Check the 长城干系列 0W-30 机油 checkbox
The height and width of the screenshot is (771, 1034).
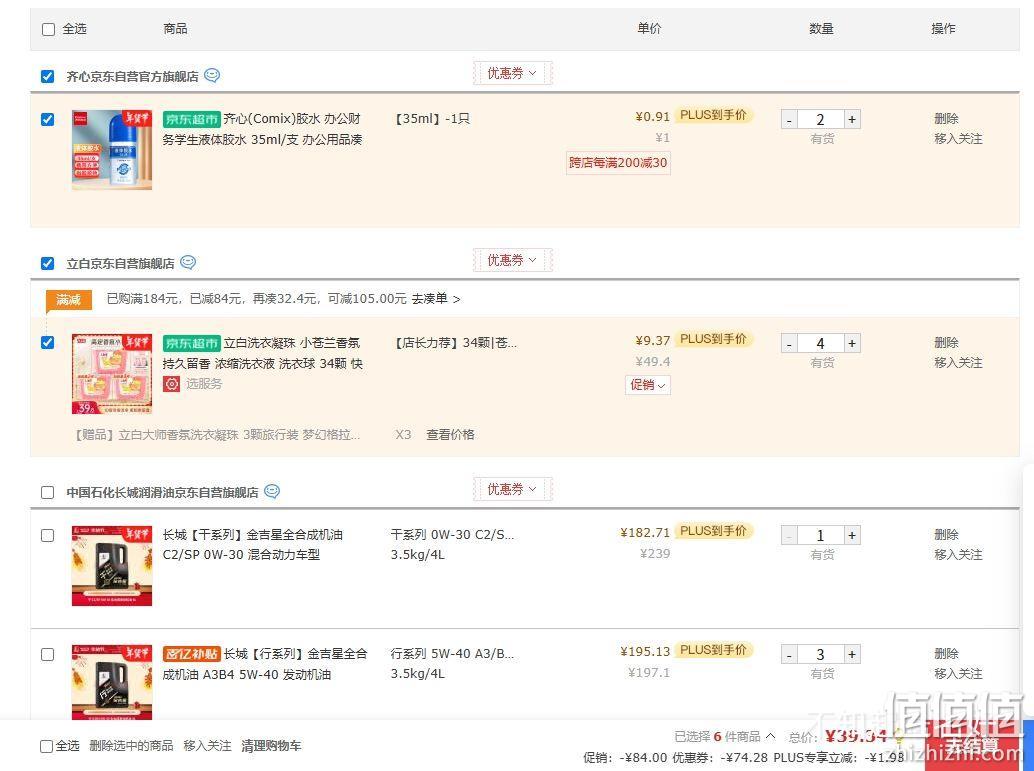point(47,535)
